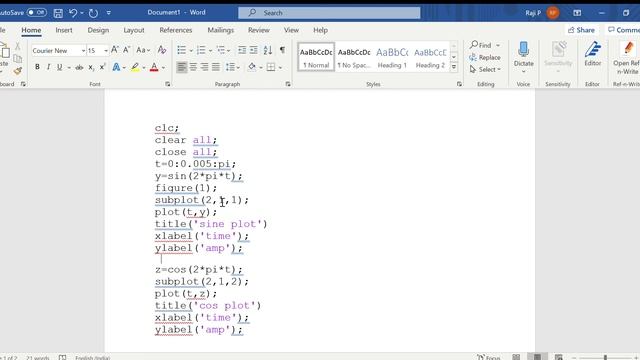Switch to the Layout tab
Viewport: 640px width, 360px height.
(134, 30)
